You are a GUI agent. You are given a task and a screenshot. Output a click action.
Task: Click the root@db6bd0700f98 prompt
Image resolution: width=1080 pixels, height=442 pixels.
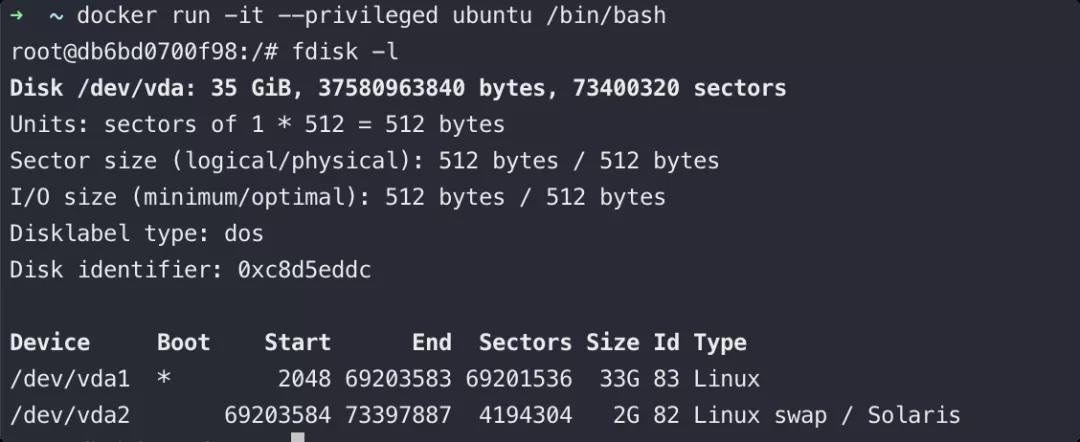(144, 52)
